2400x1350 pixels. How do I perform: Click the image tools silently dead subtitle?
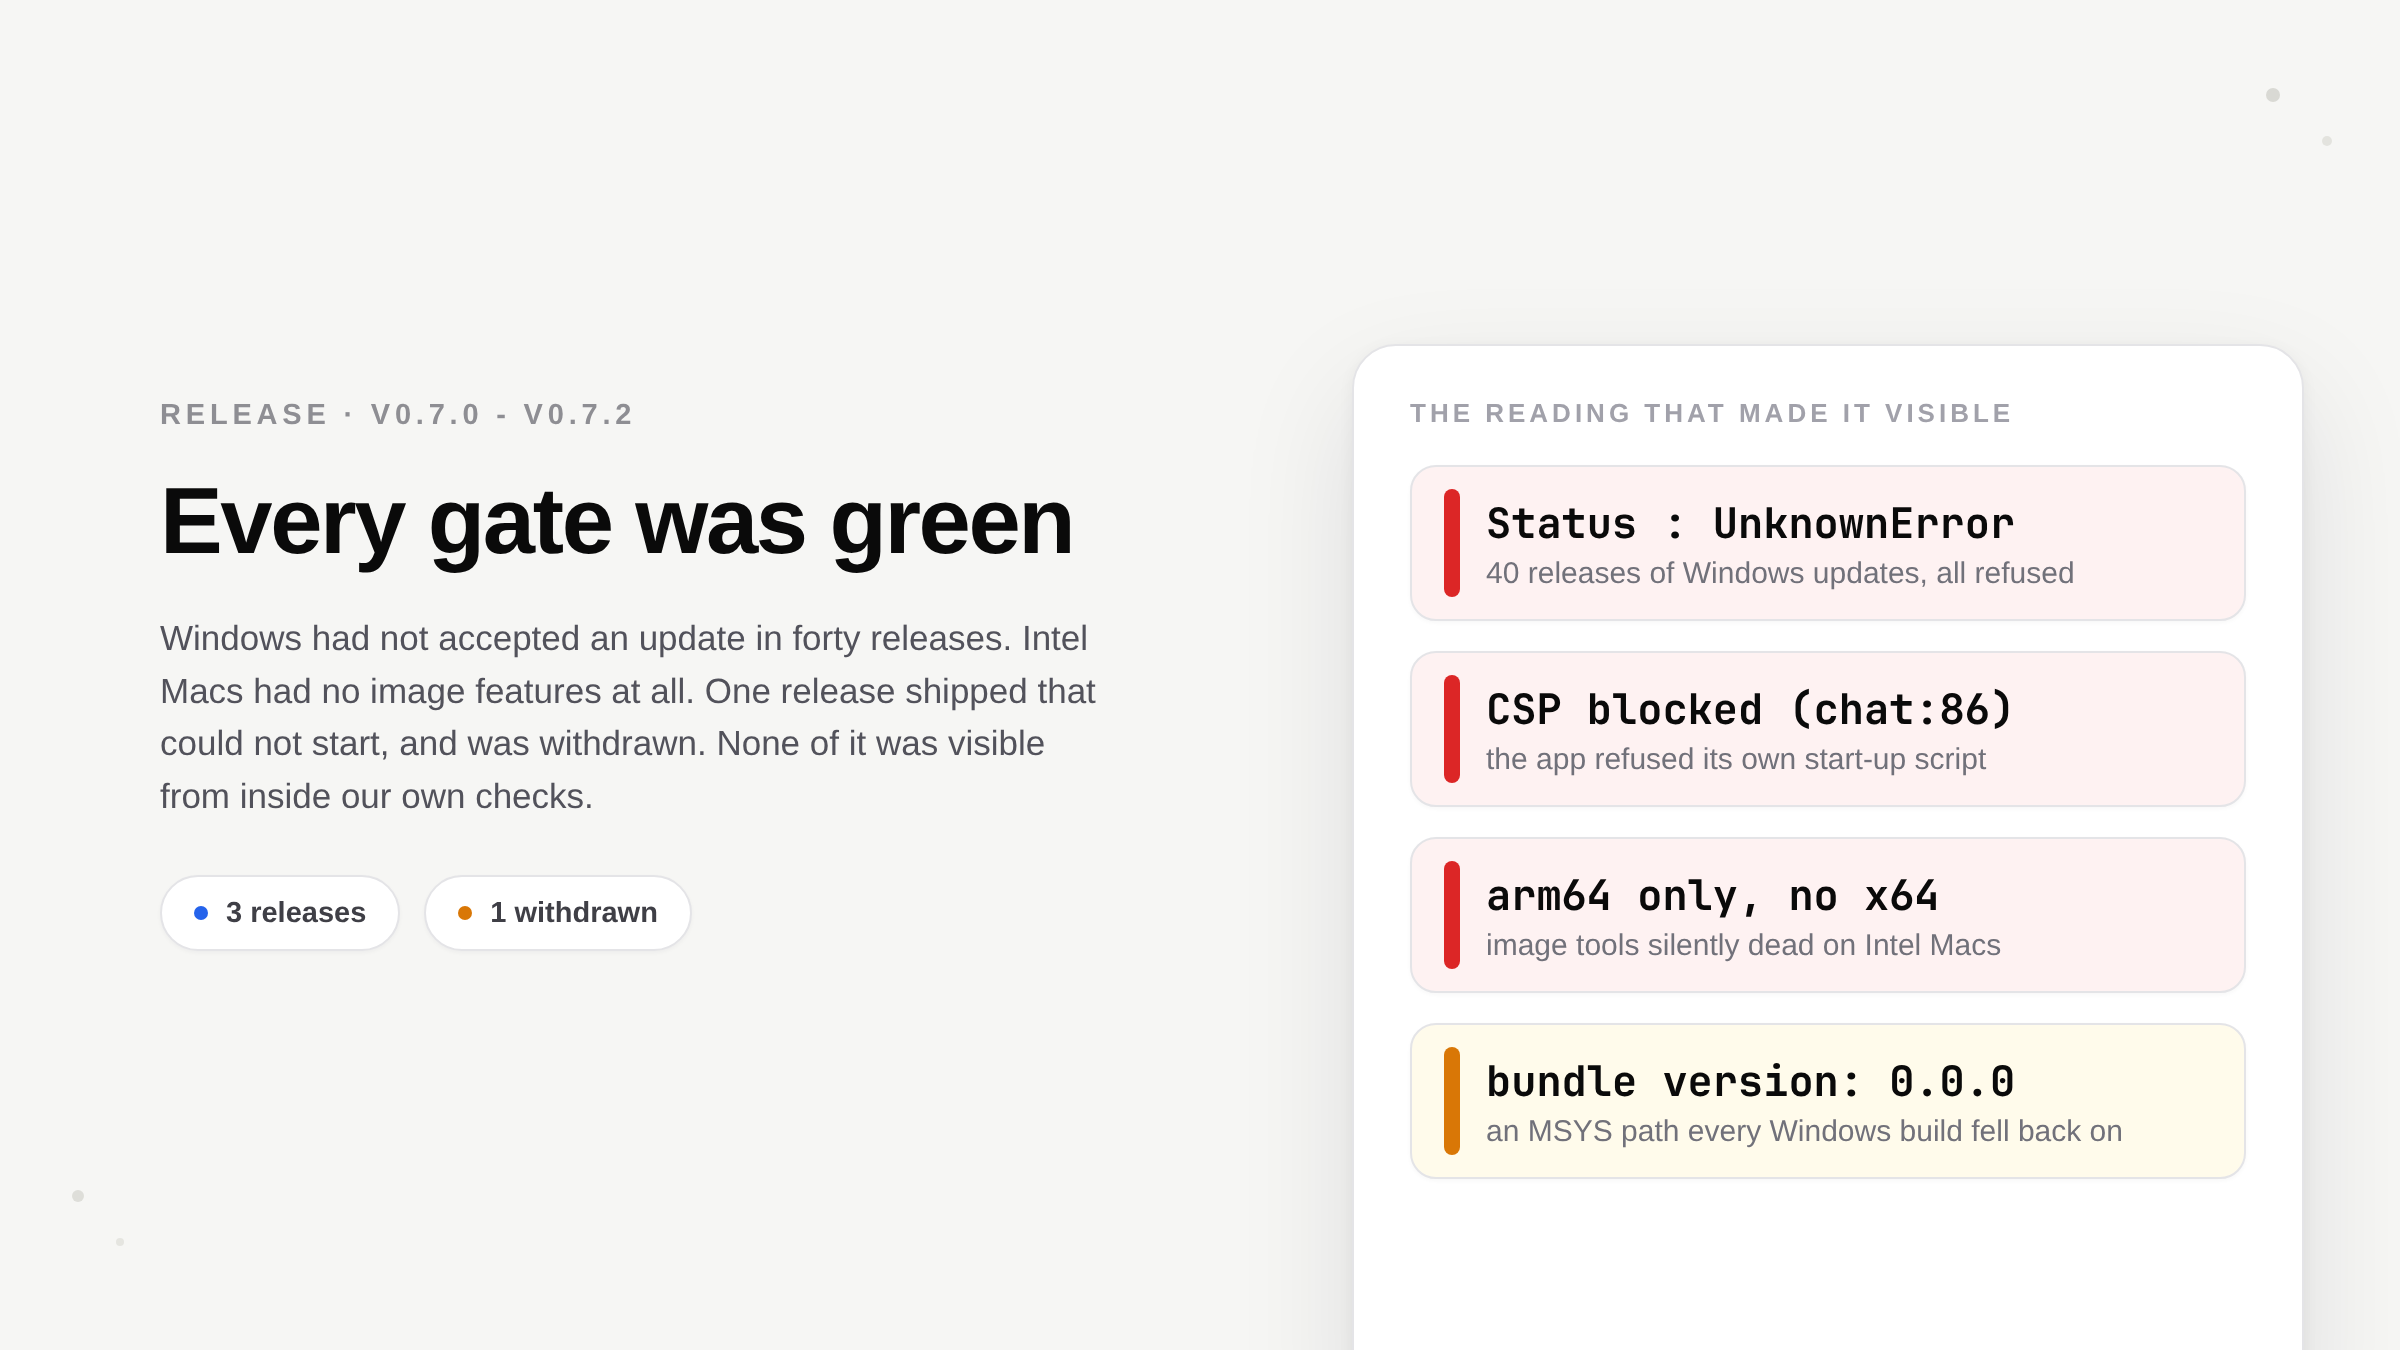point(1743,945)
